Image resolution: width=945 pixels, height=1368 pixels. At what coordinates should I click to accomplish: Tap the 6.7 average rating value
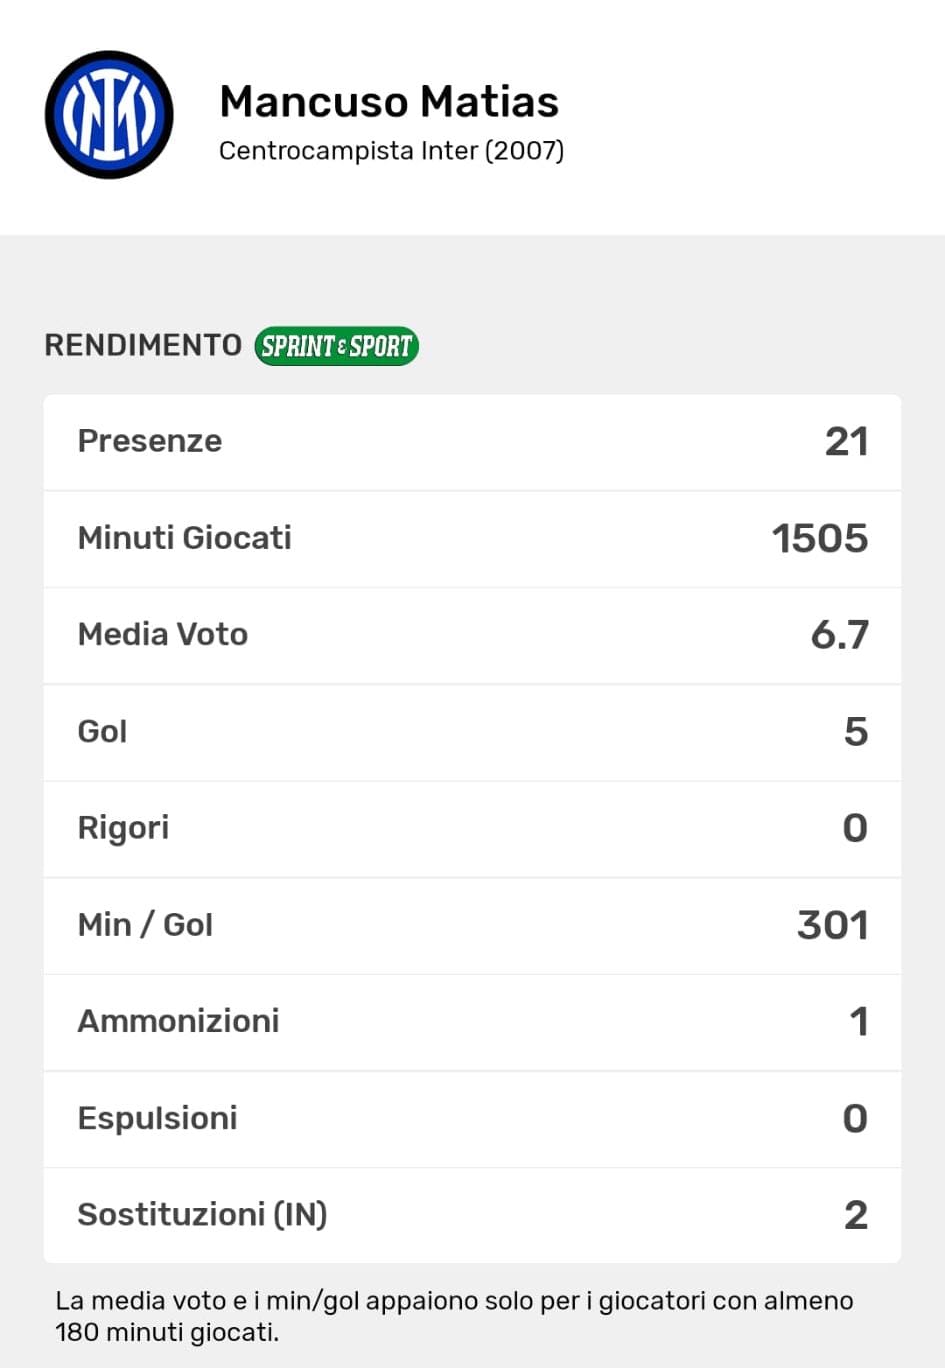coord(839,635)
